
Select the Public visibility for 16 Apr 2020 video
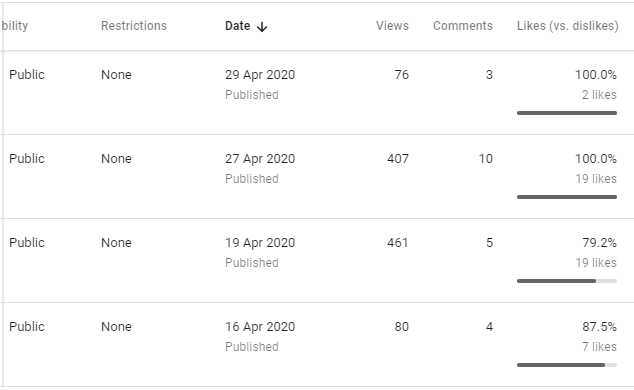27,327
